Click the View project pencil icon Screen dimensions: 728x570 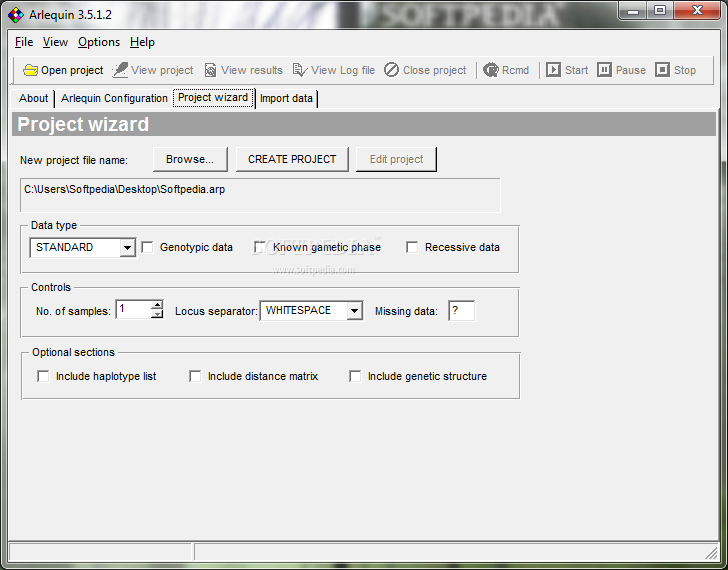pyautogui.click(x=120, y=70)
